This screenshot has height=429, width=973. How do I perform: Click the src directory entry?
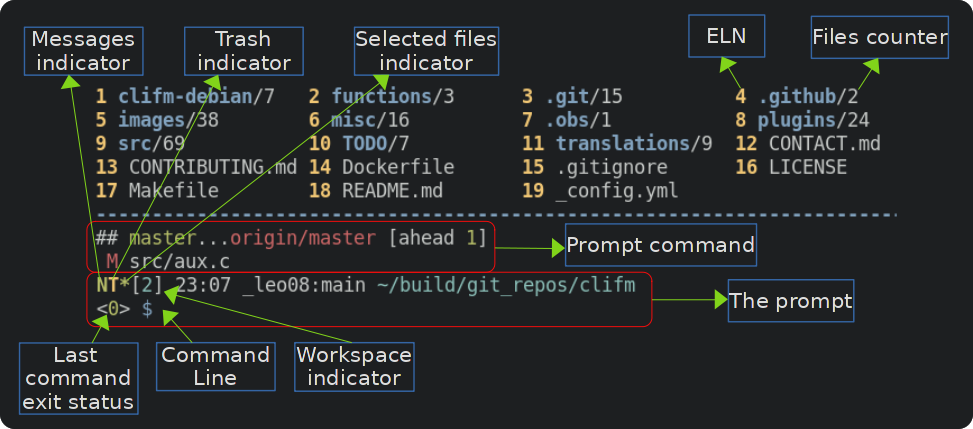[140, 143]
